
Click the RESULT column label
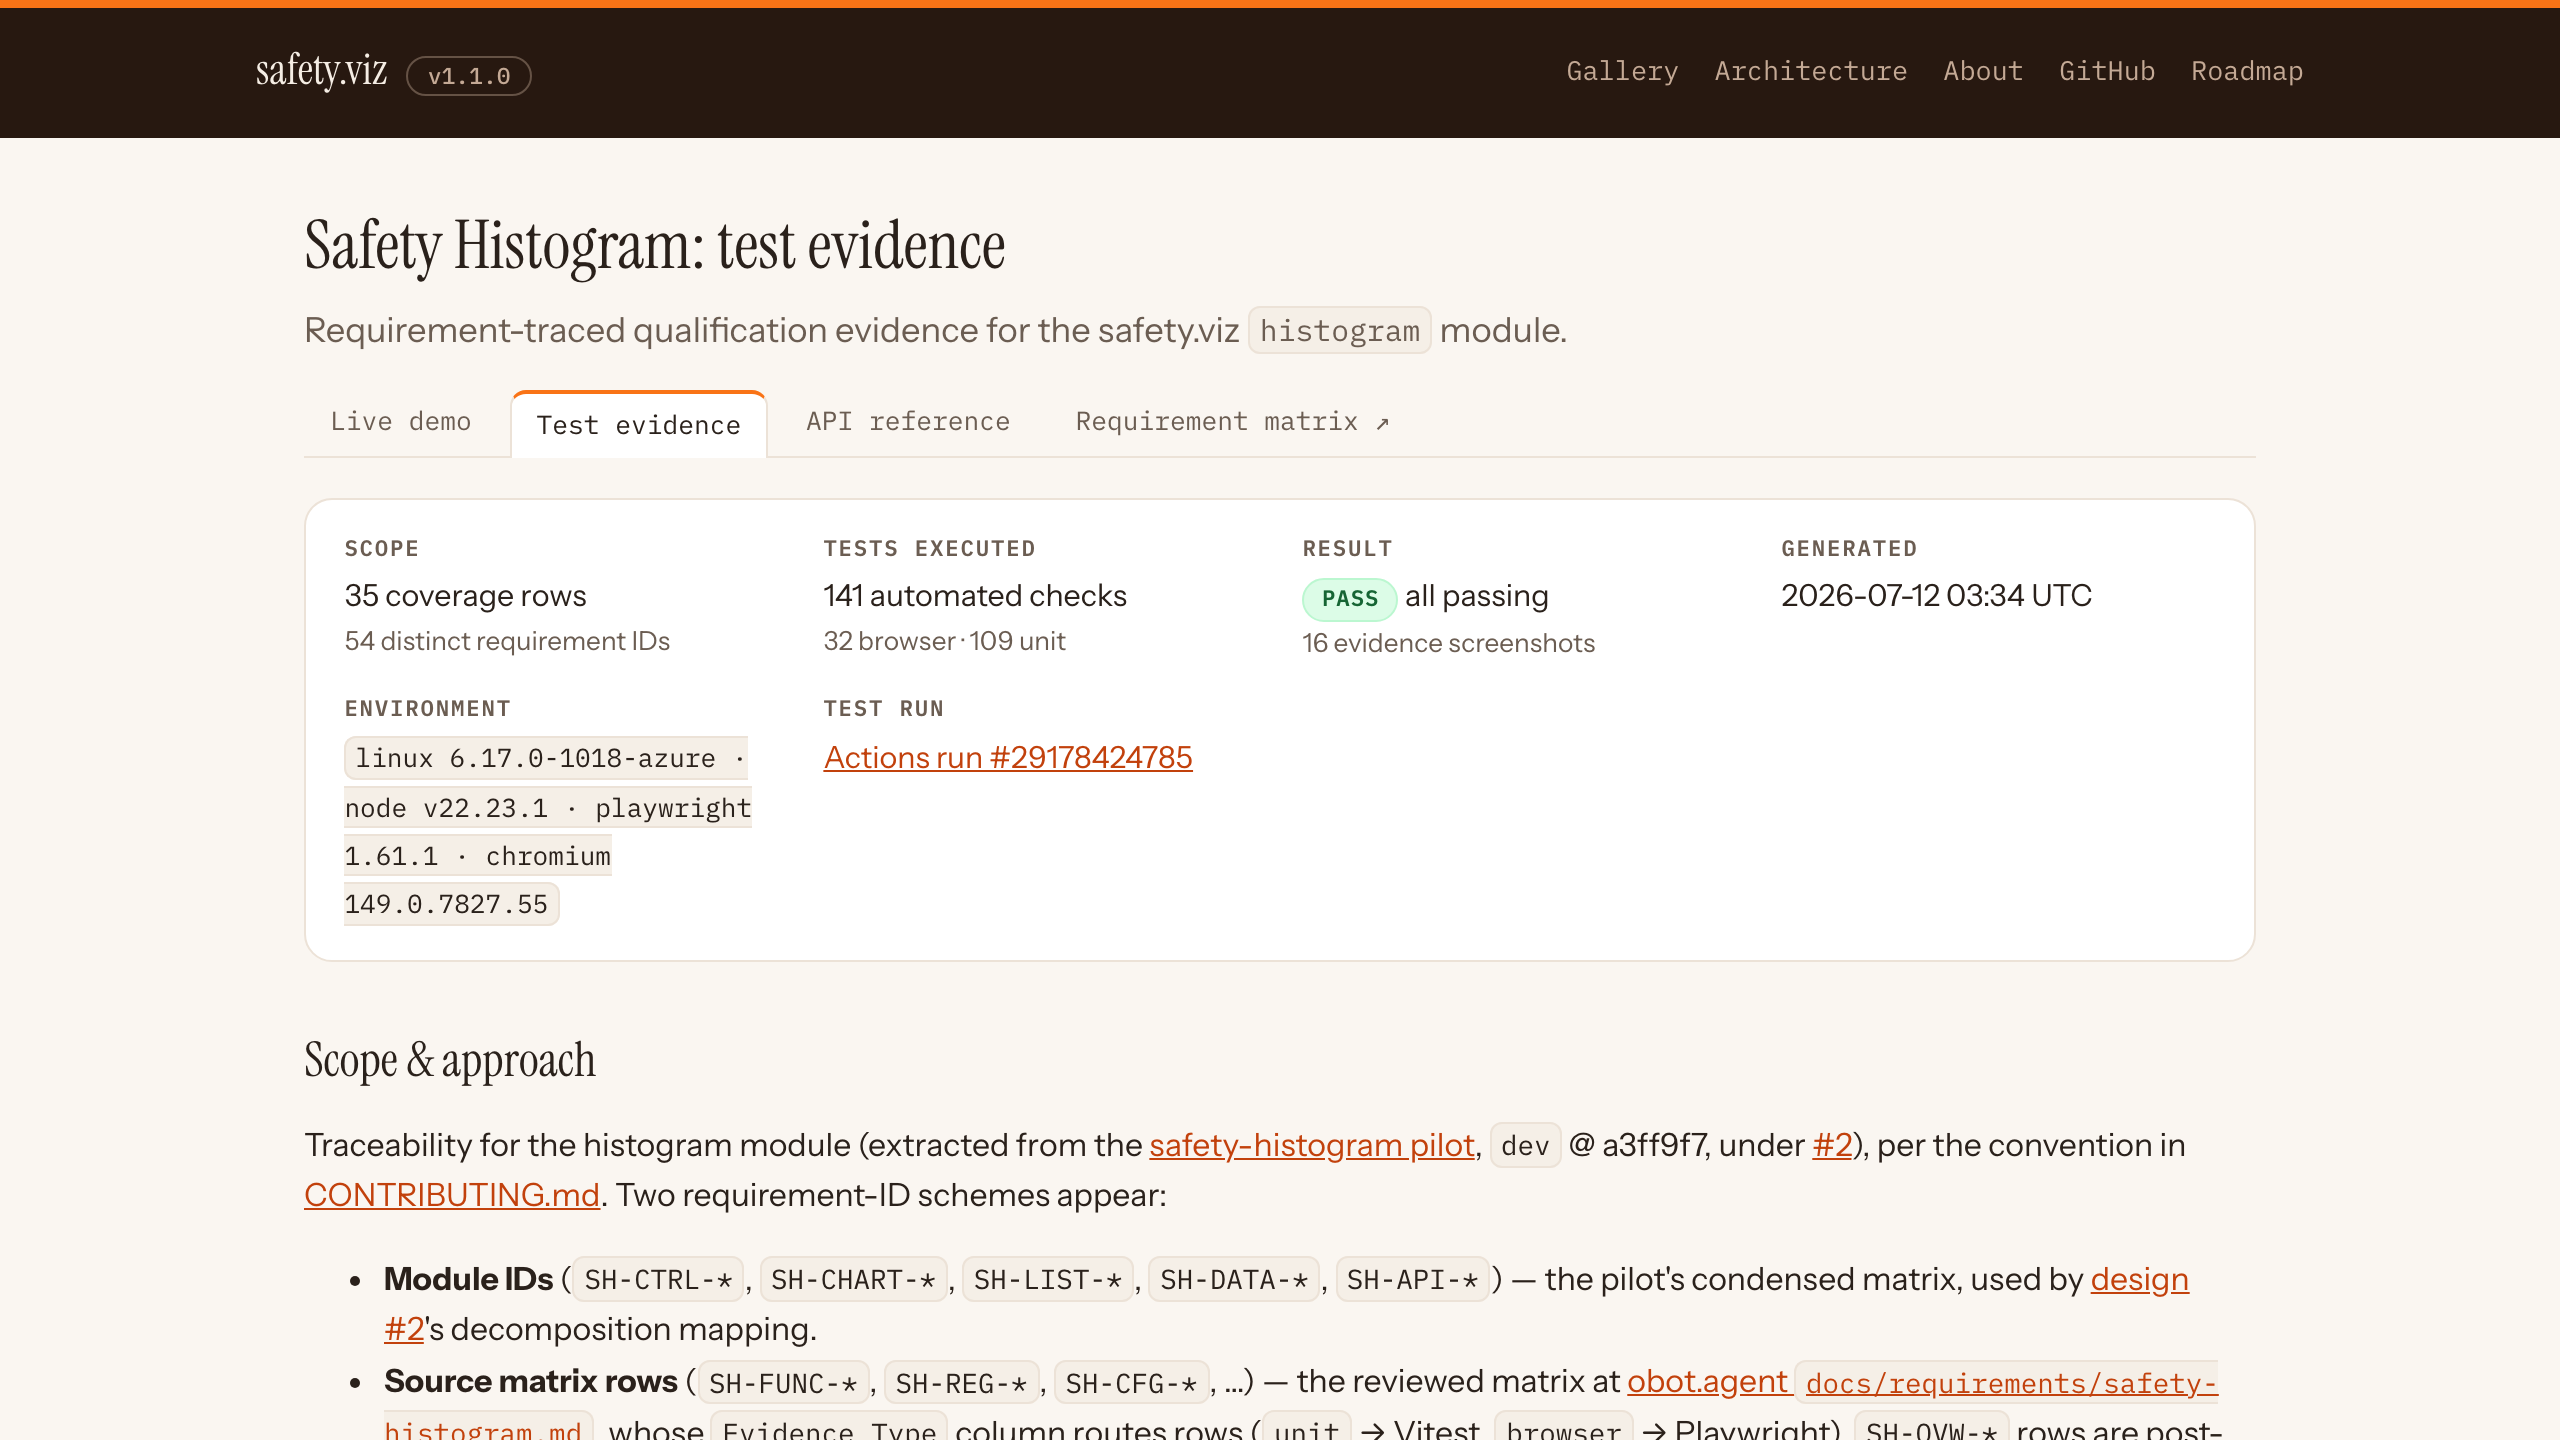[x=1348, y=549]
